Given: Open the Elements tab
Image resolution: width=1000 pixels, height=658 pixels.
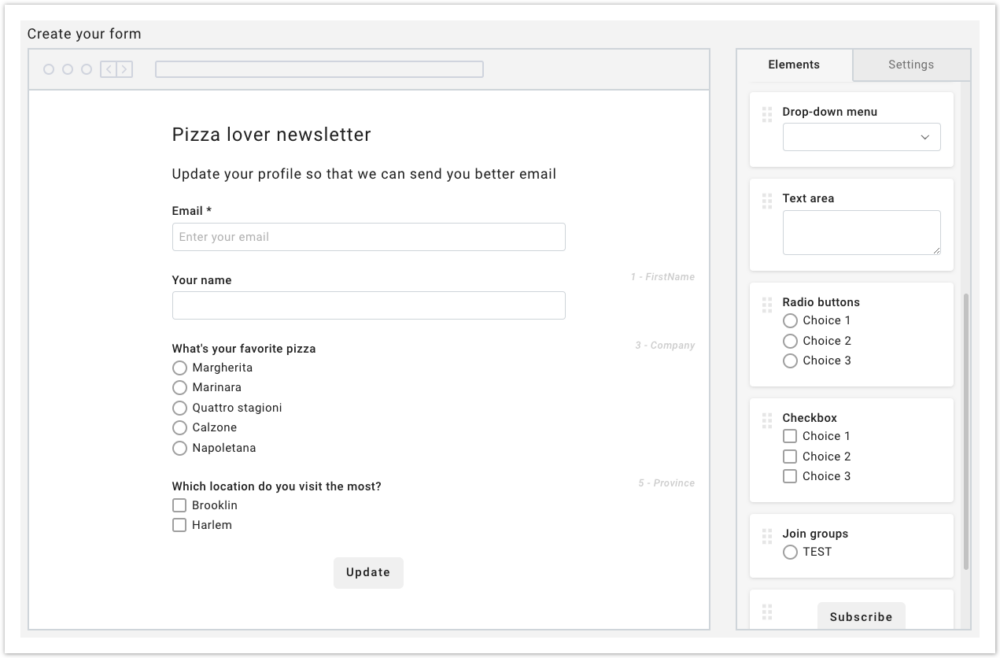Looking at the screenshot, I should pos(794,65).
